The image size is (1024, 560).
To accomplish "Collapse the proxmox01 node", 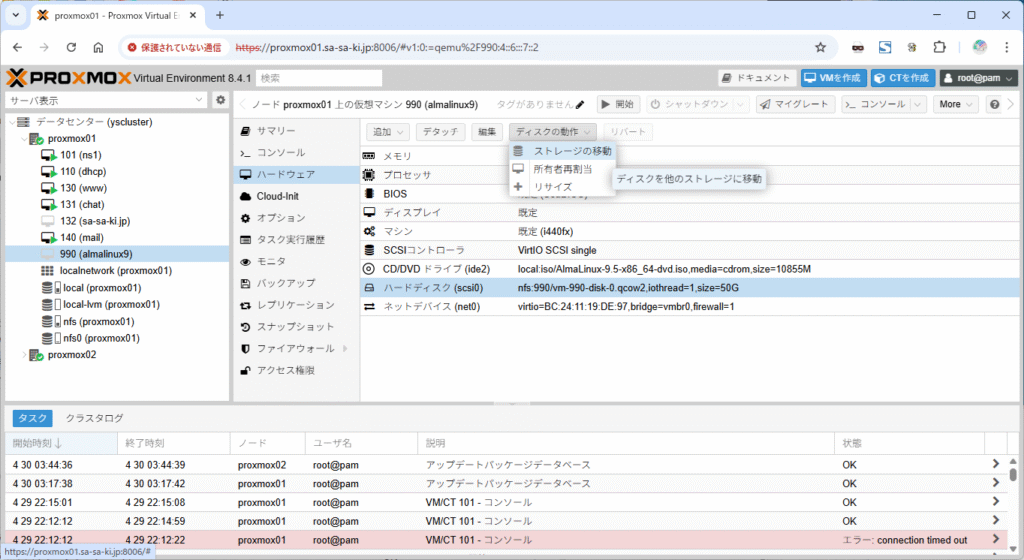I will click(x=24, y=138).
